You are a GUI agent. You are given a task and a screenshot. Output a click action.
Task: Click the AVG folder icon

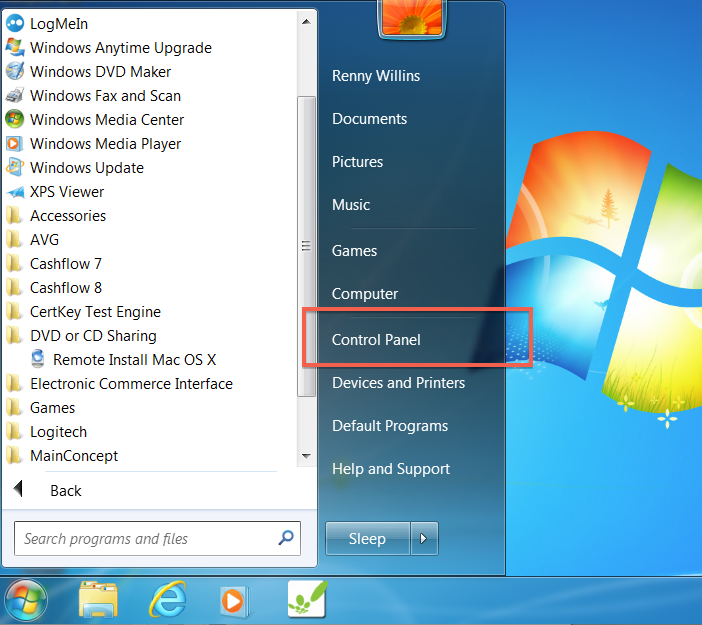pos(14,240)
